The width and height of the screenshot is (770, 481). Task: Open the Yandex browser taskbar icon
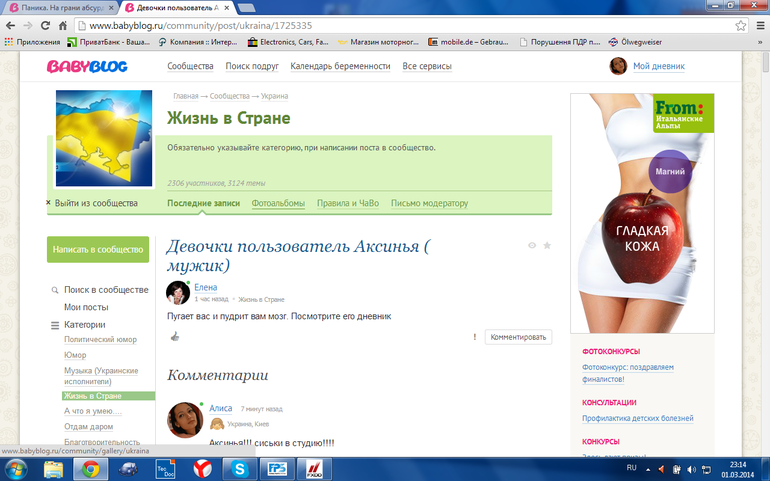202,469
